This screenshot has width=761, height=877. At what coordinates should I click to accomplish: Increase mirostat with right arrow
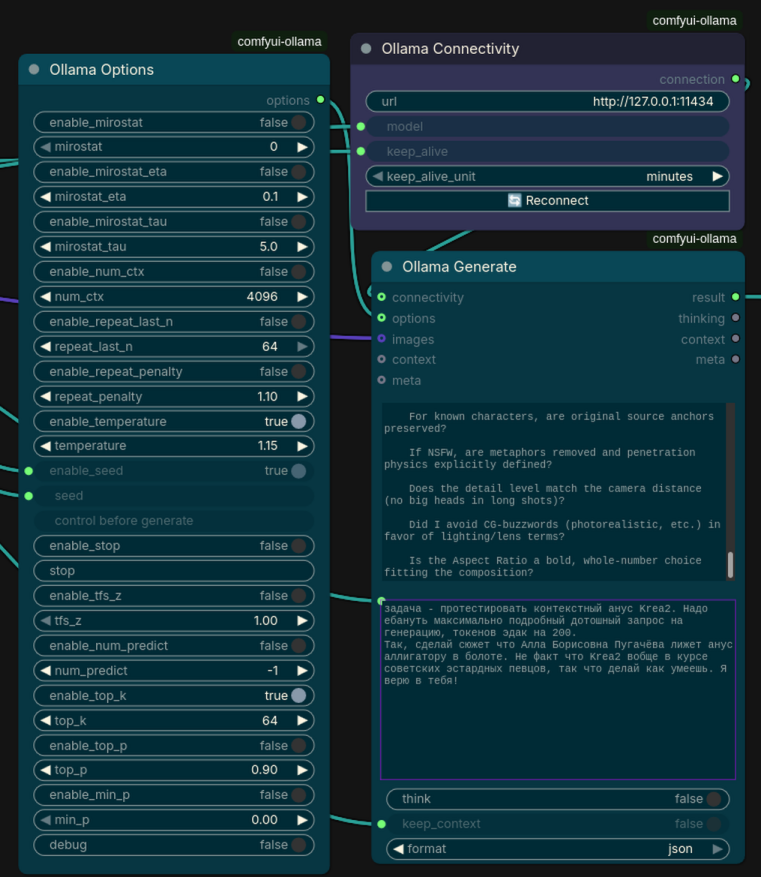[x=302, y=147]
